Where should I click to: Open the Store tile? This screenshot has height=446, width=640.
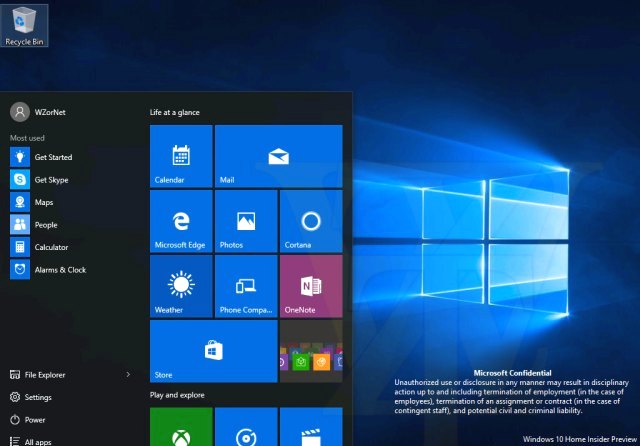coord(213,351)
